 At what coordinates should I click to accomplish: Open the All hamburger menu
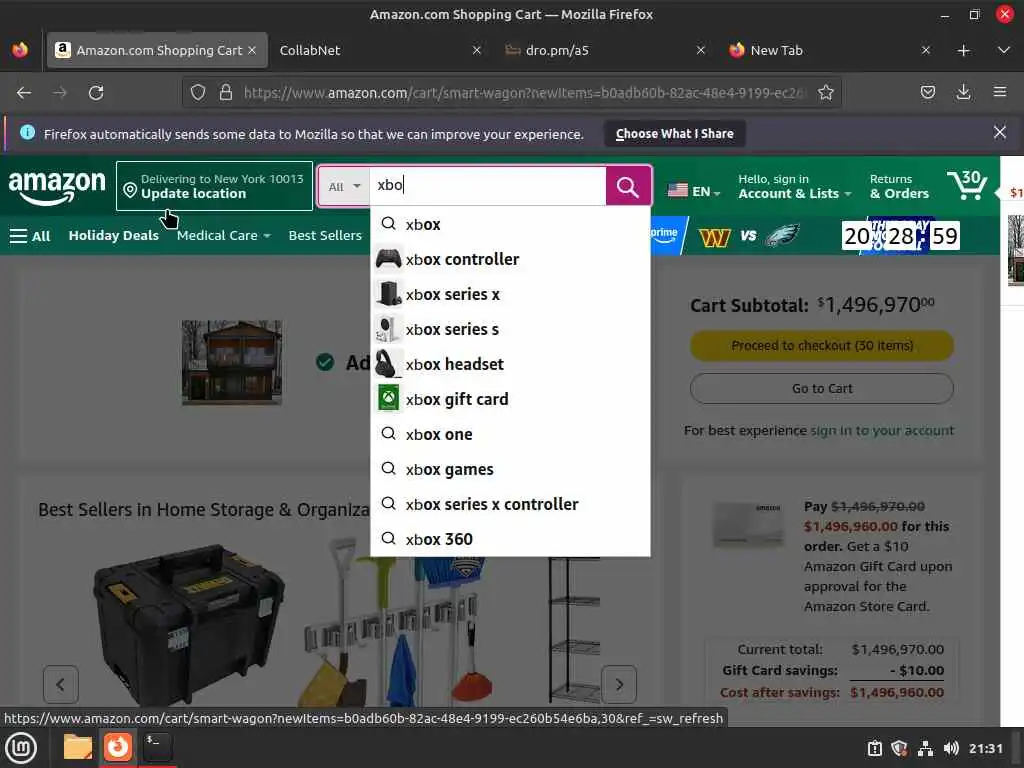point(30,236)
